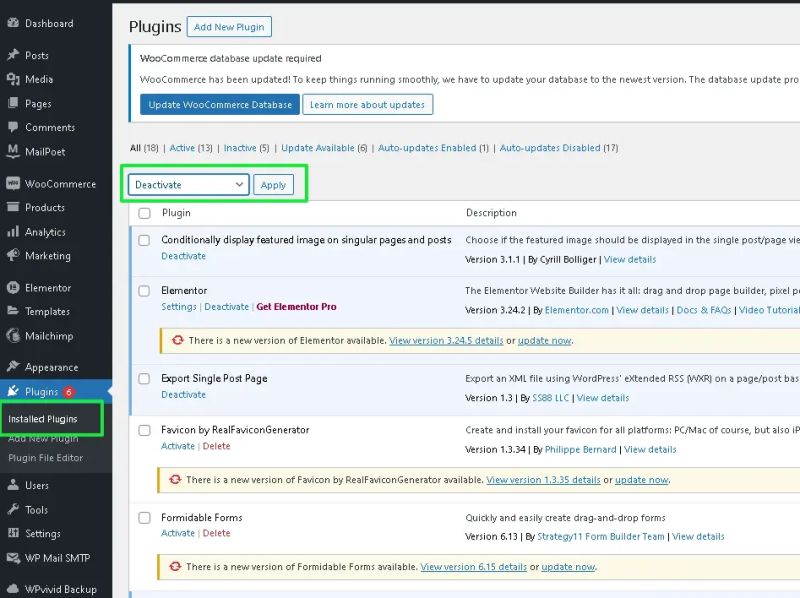Check the Export Single Post Page checkbox
The height and width of the screenshot is (598, 800).
click(x=144, y=379)
